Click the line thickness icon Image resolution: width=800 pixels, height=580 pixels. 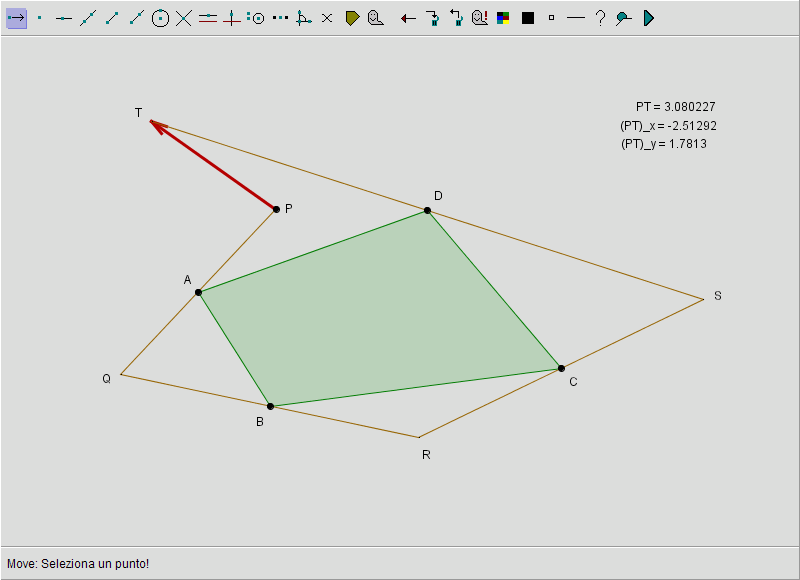coord(576,18)
